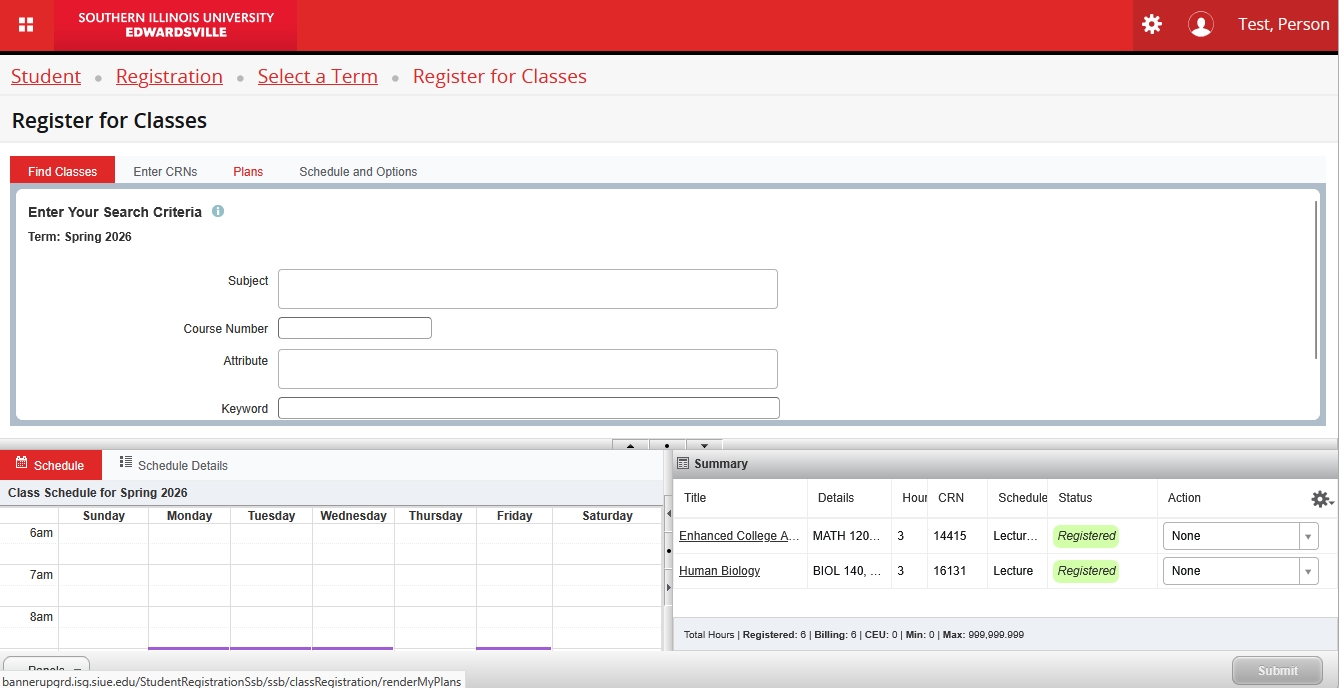Viewport: 1339px width, 688px height.
Task: Collapse schedule panel using left arrow on vertical splitter
Action: (x=667, y=513)
